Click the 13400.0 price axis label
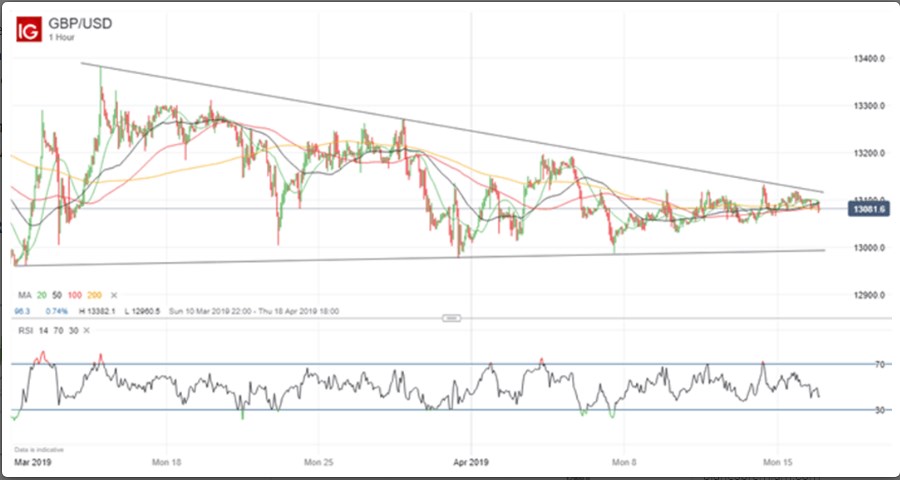This screenshot has width=900, height=480. pyautogui.click(x=869, y=59)
